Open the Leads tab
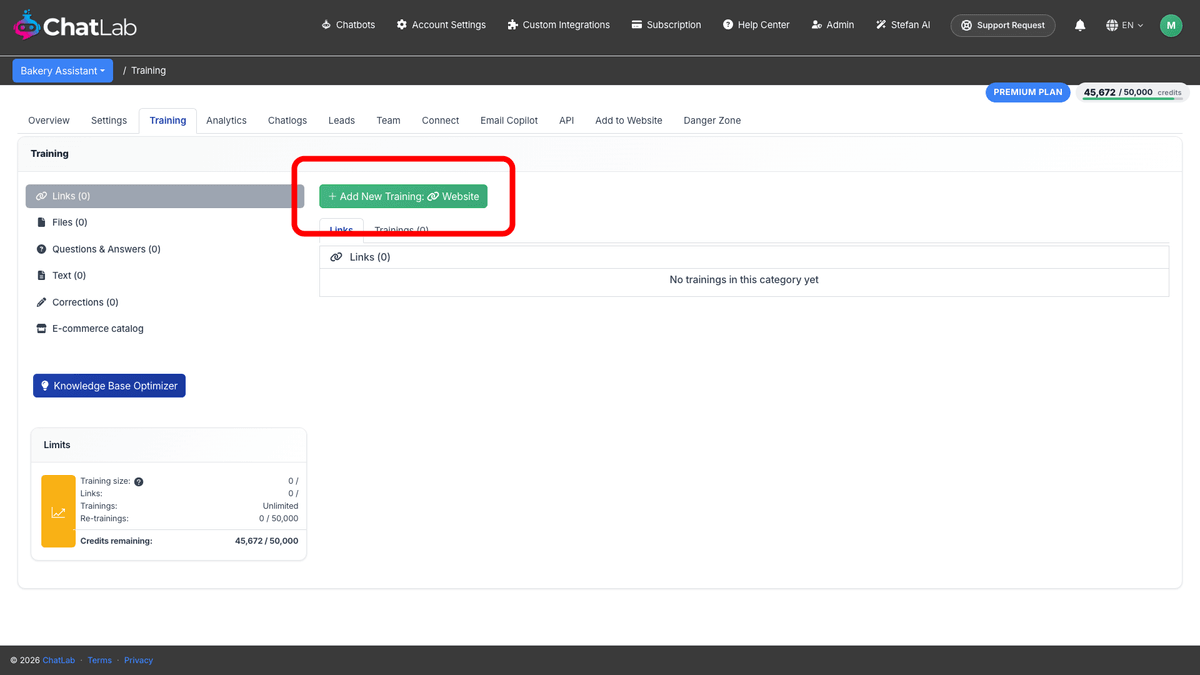 coord(341,120)
